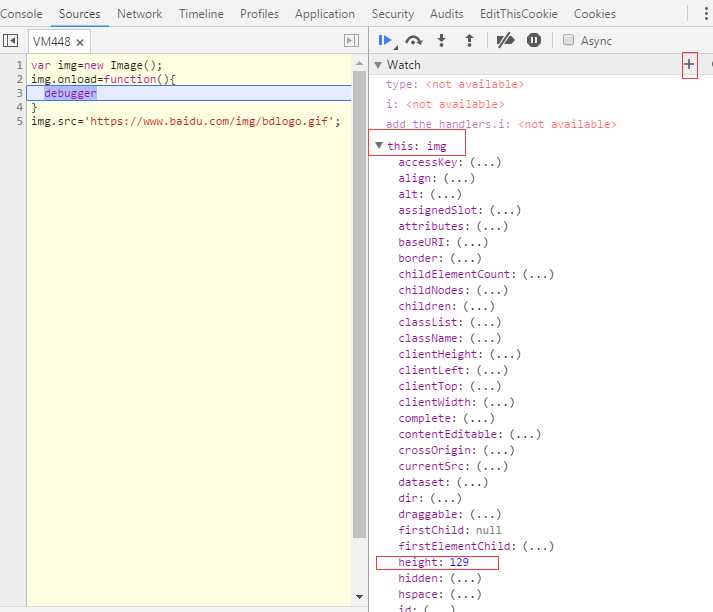Select the 'height: 129' property row

tap(433, 562)
